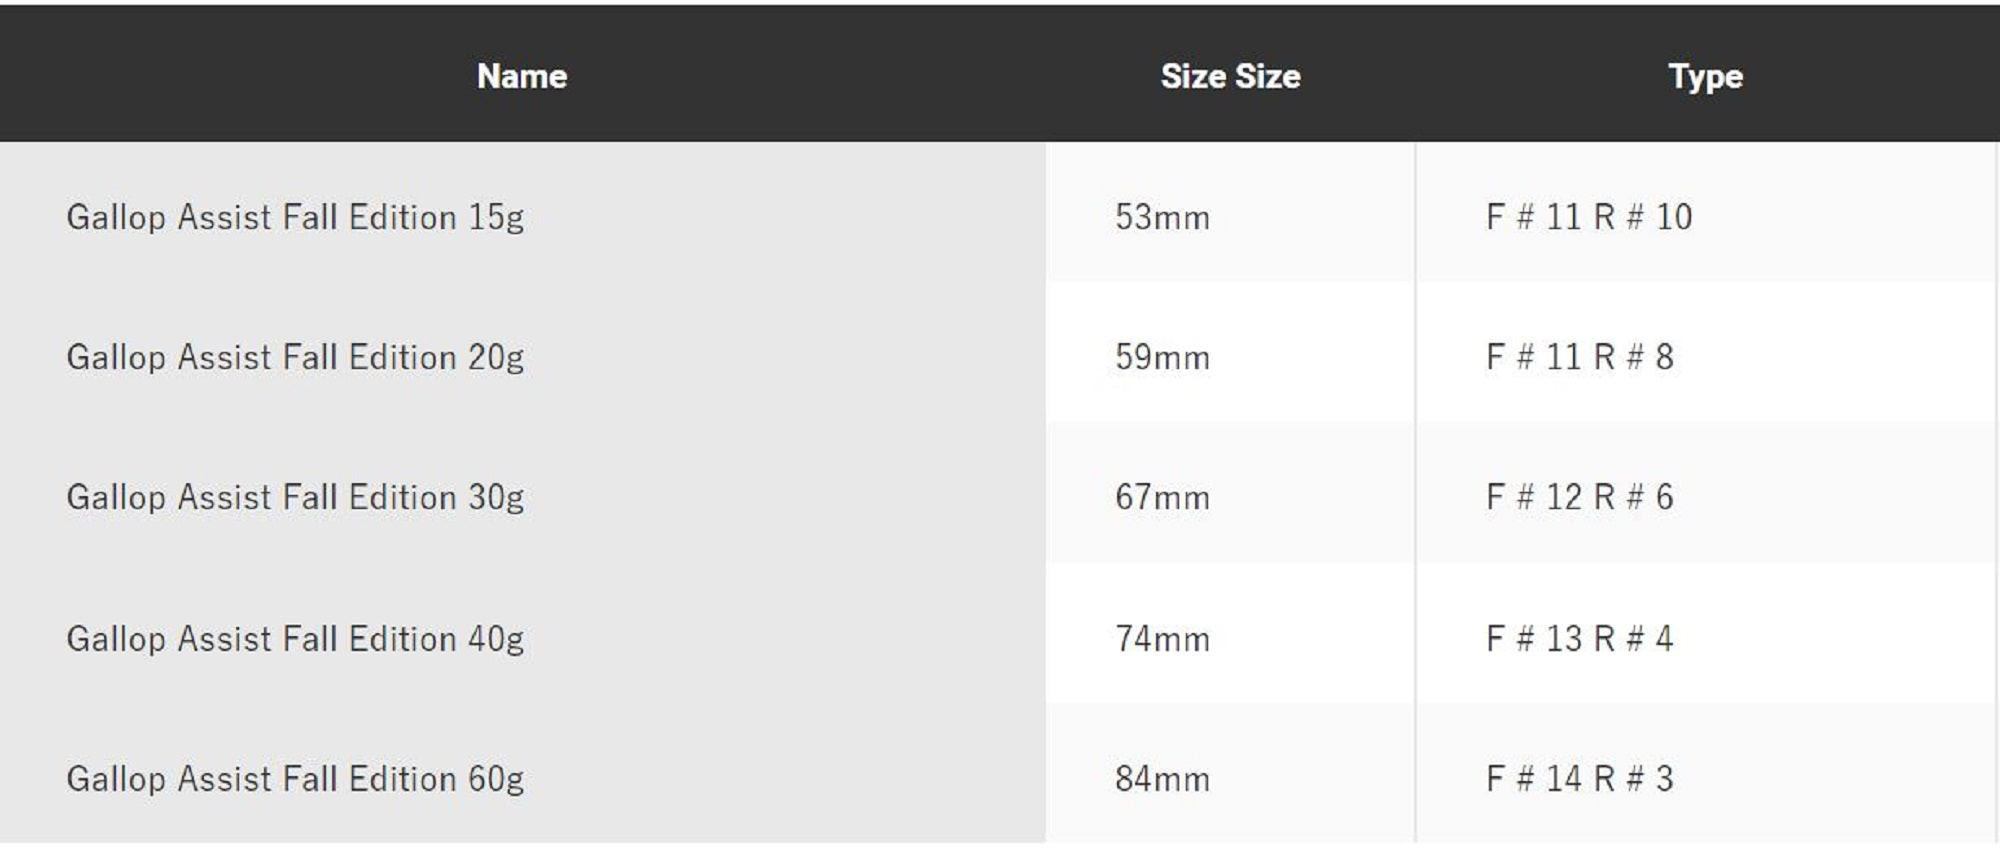Select Gallop Assist Fall Edition 15g name
The width and height of the screenshot is (2000, 848).
coord(295,217)
